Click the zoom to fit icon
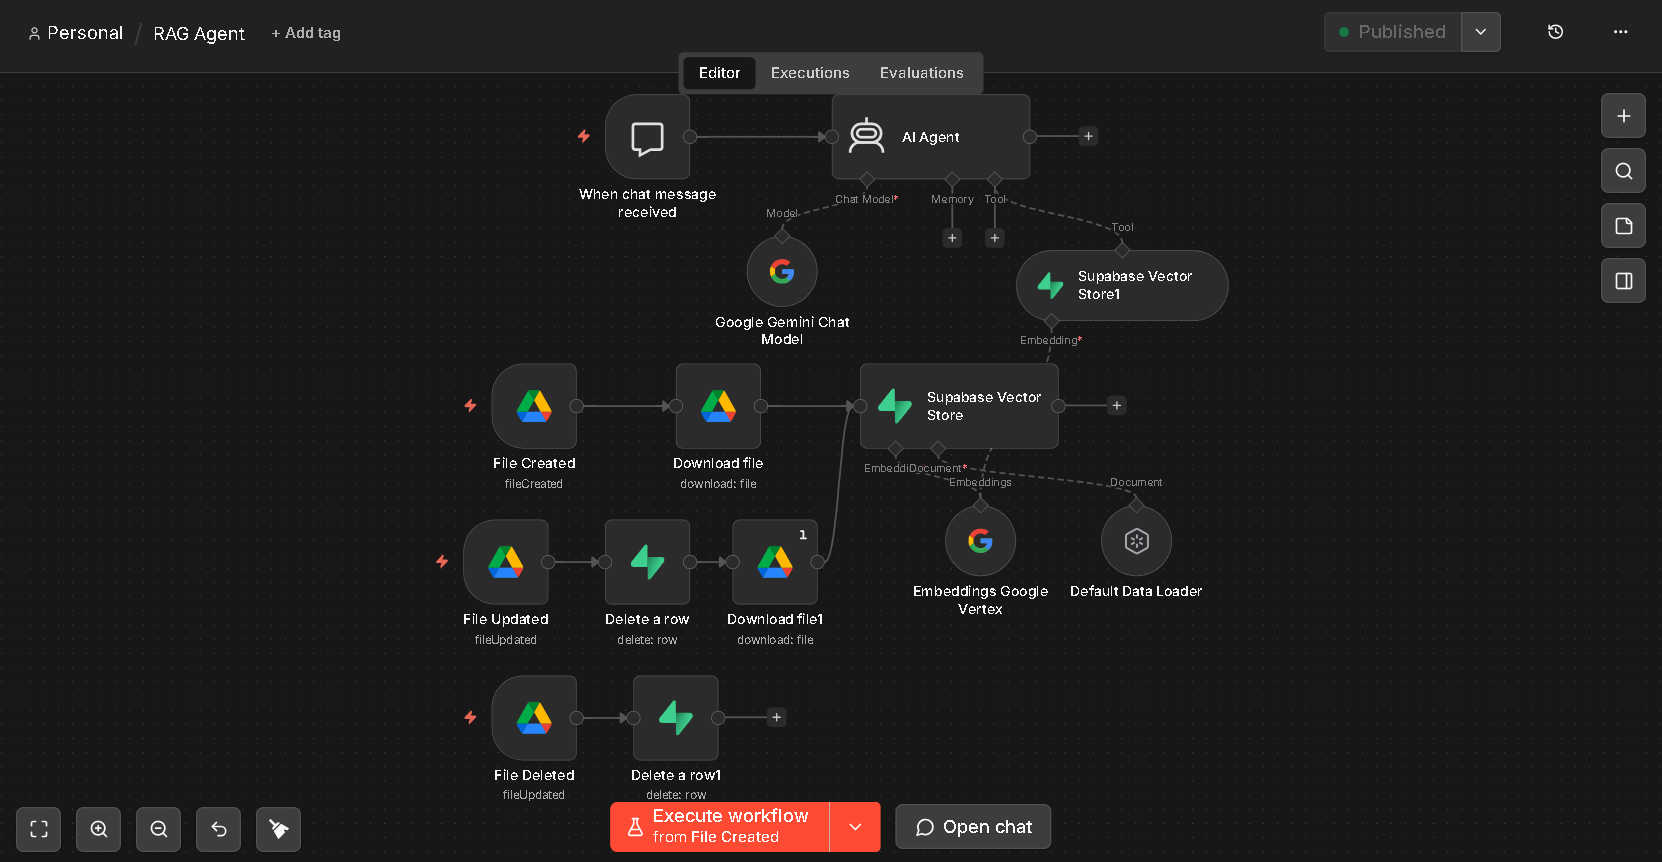 pos(39,829)
